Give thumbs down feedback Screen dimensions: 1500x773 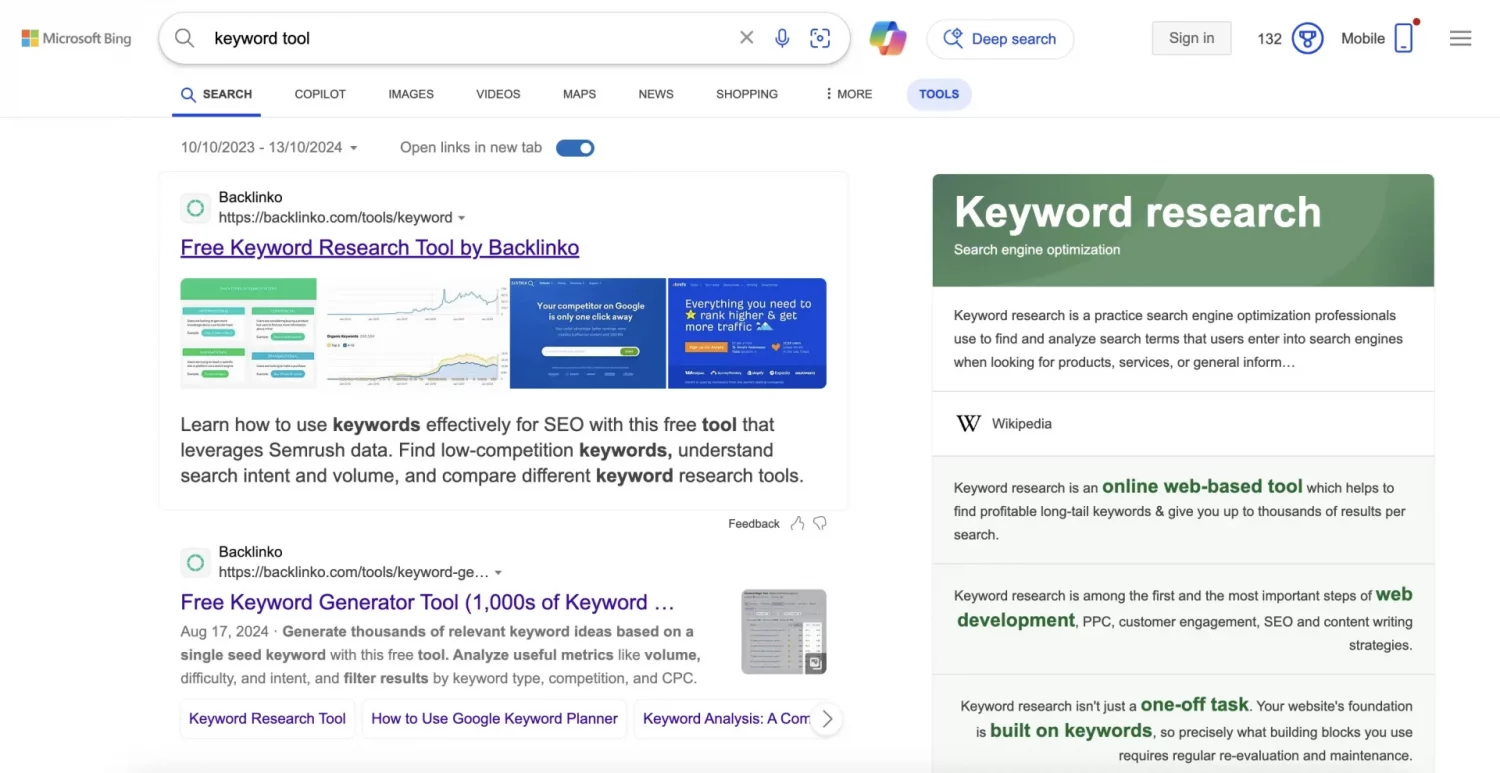click(x=820, y=523)
